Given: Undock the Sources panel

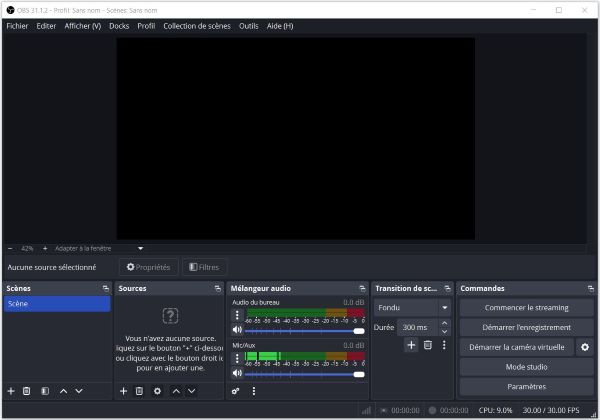Looking at the screenshot, I should [218, 288].
